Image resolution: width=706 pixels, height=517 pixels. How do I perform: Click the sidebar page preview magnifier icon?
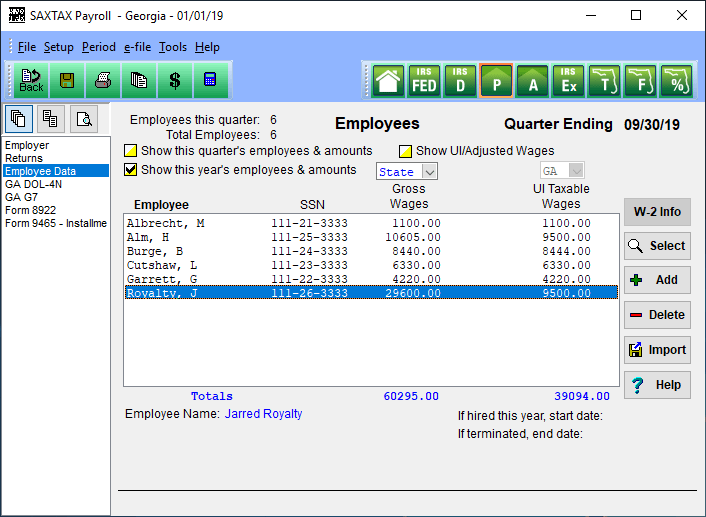pos(84,119)
